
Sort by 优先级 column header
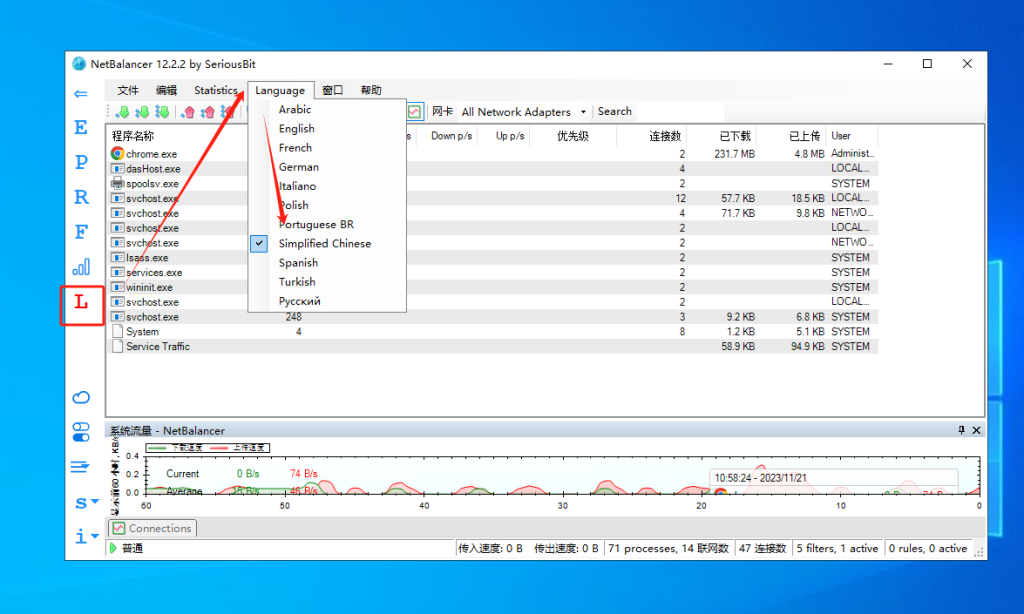tap(573, 136)
